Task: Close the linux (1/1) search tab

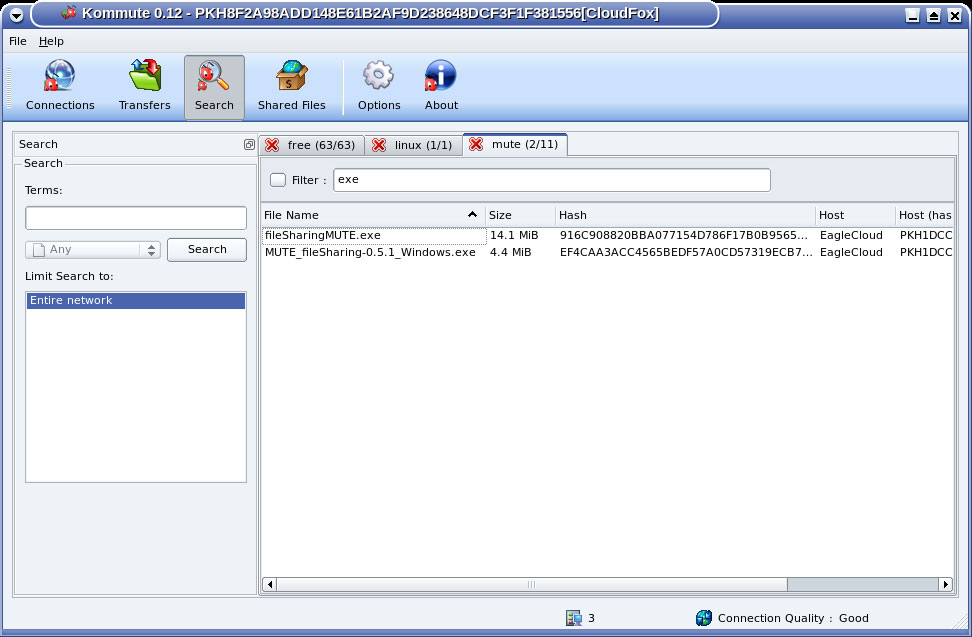Action: pos(379,145)
